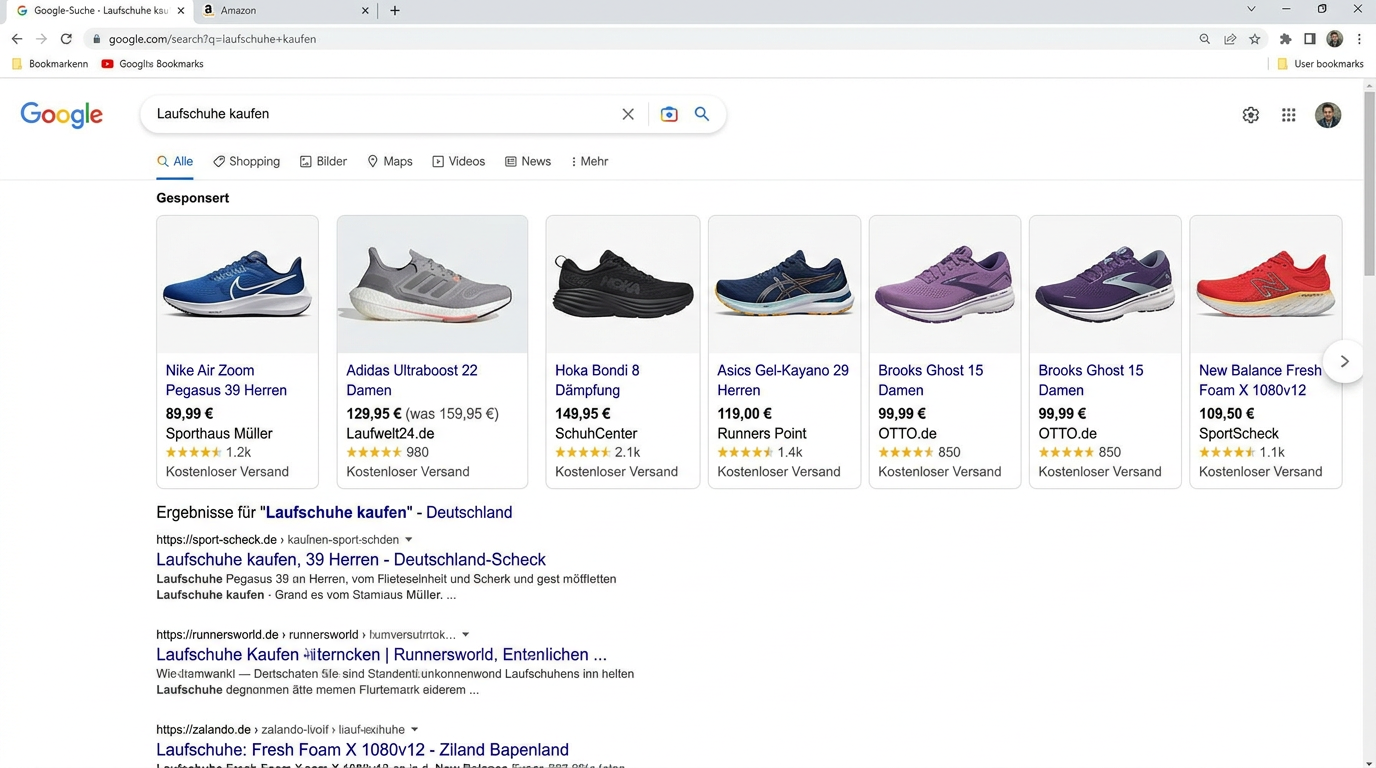The image size is (1376, 768).
Task: Click the Deutschland region link
Action: click(x=469, y=512)
